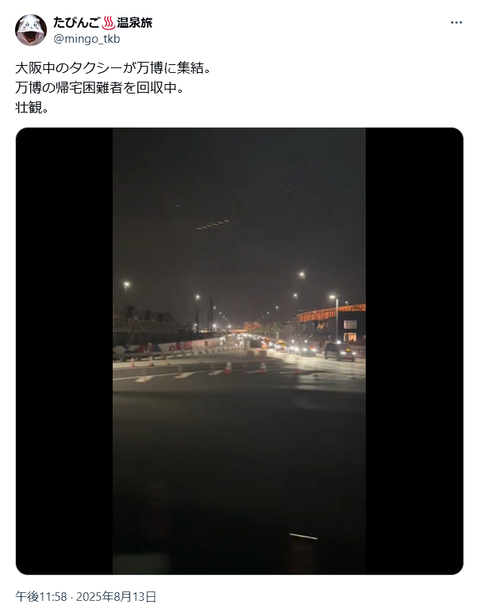Open the more options three-dot menu
Image resolution: width=480 pixels, height=616 pixels.
tap(456, 23)
